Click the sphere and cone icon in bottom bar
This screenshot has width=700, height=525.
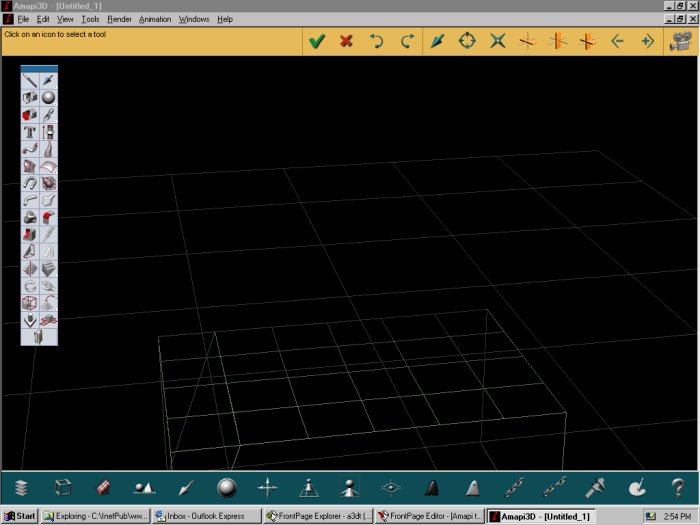(144, 488)
